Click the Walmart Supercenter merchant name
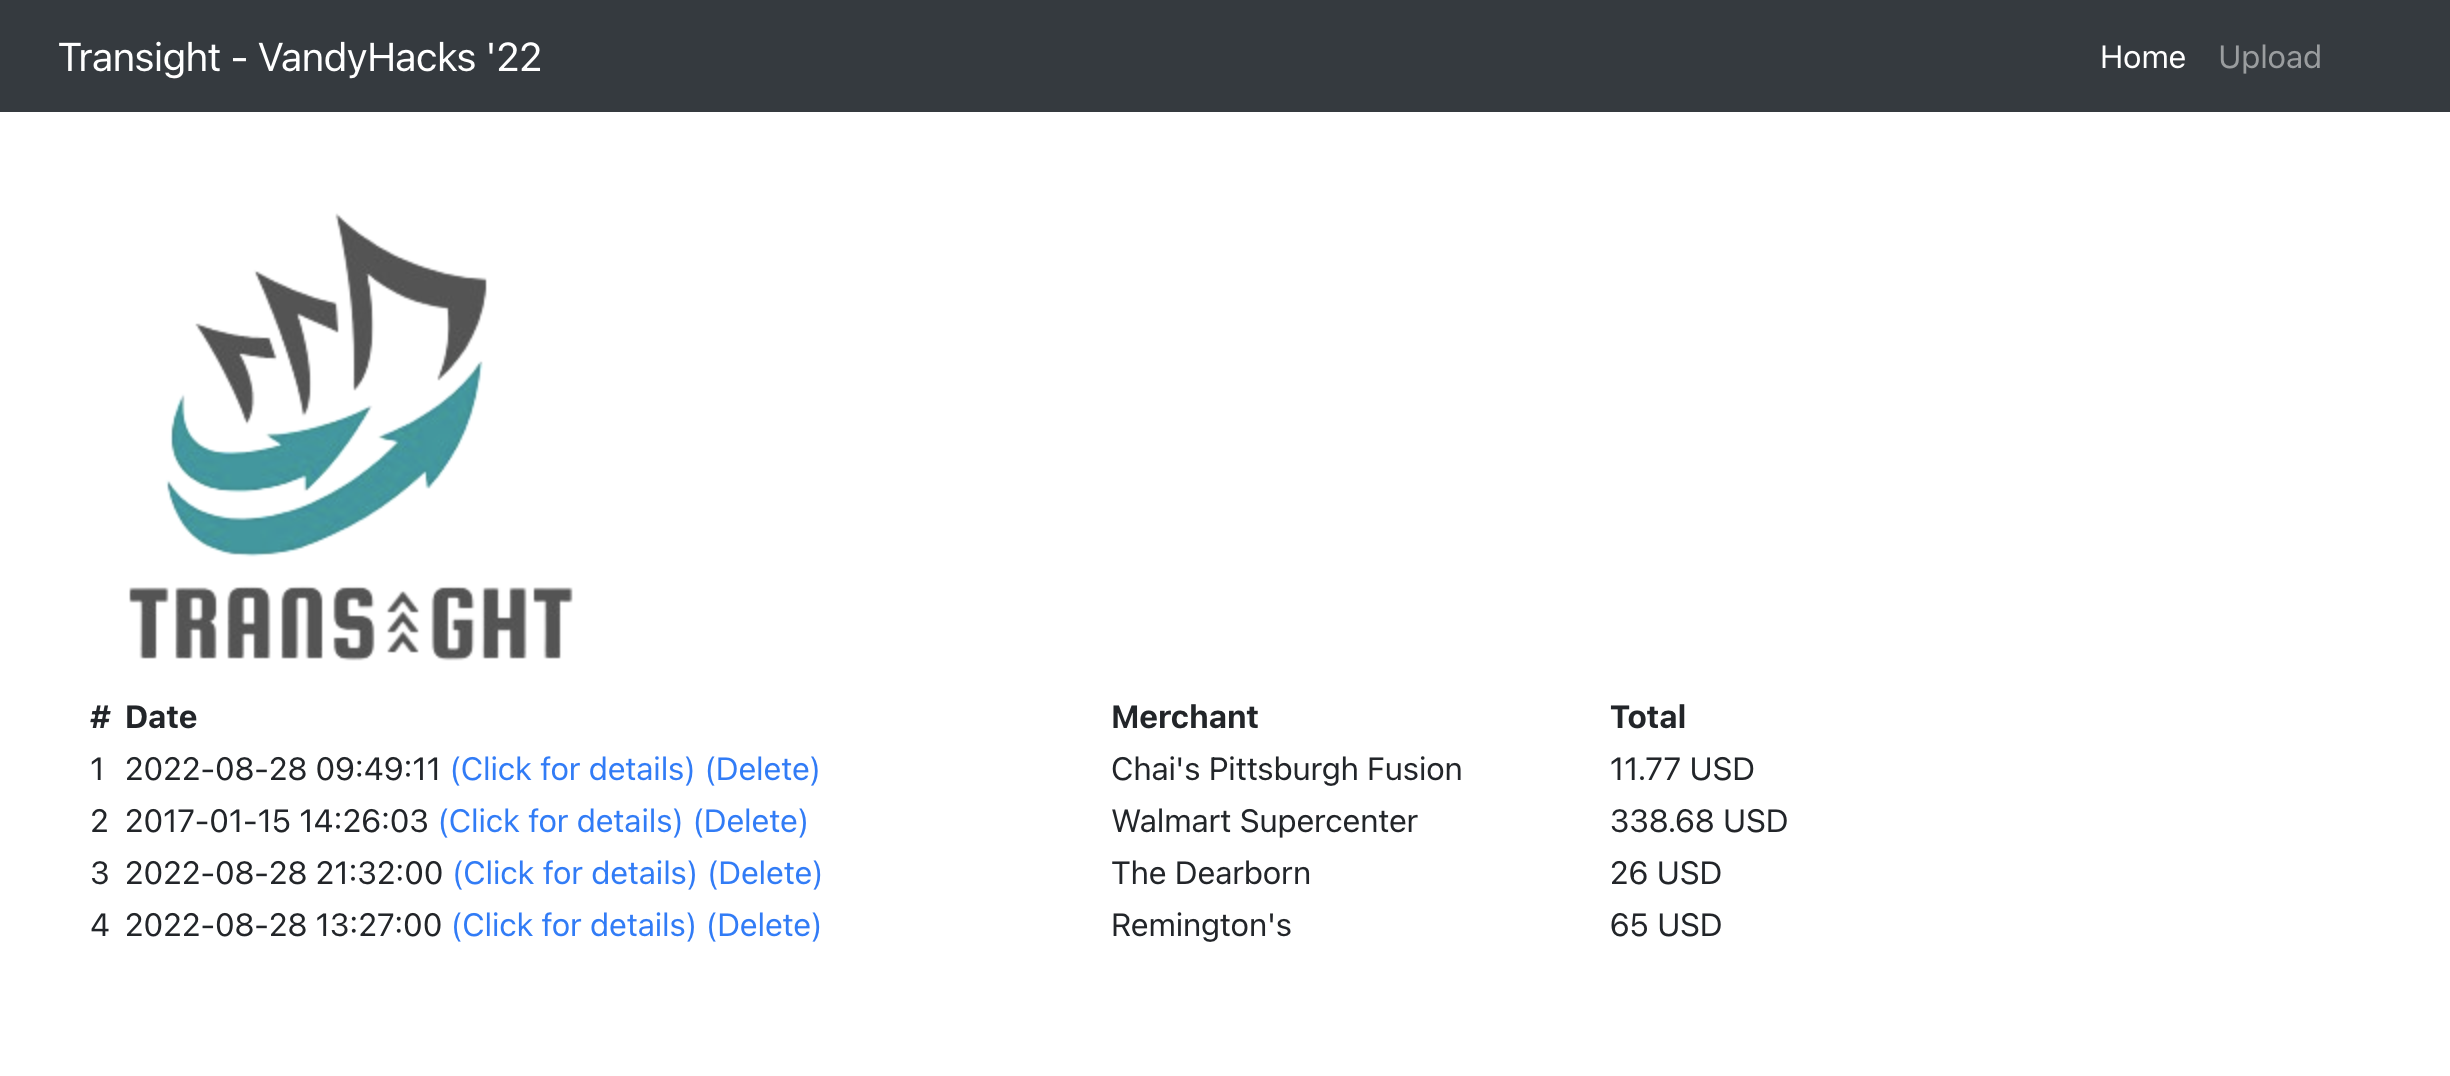This screenshot has height=1076, width=2450. (1264, 821)
